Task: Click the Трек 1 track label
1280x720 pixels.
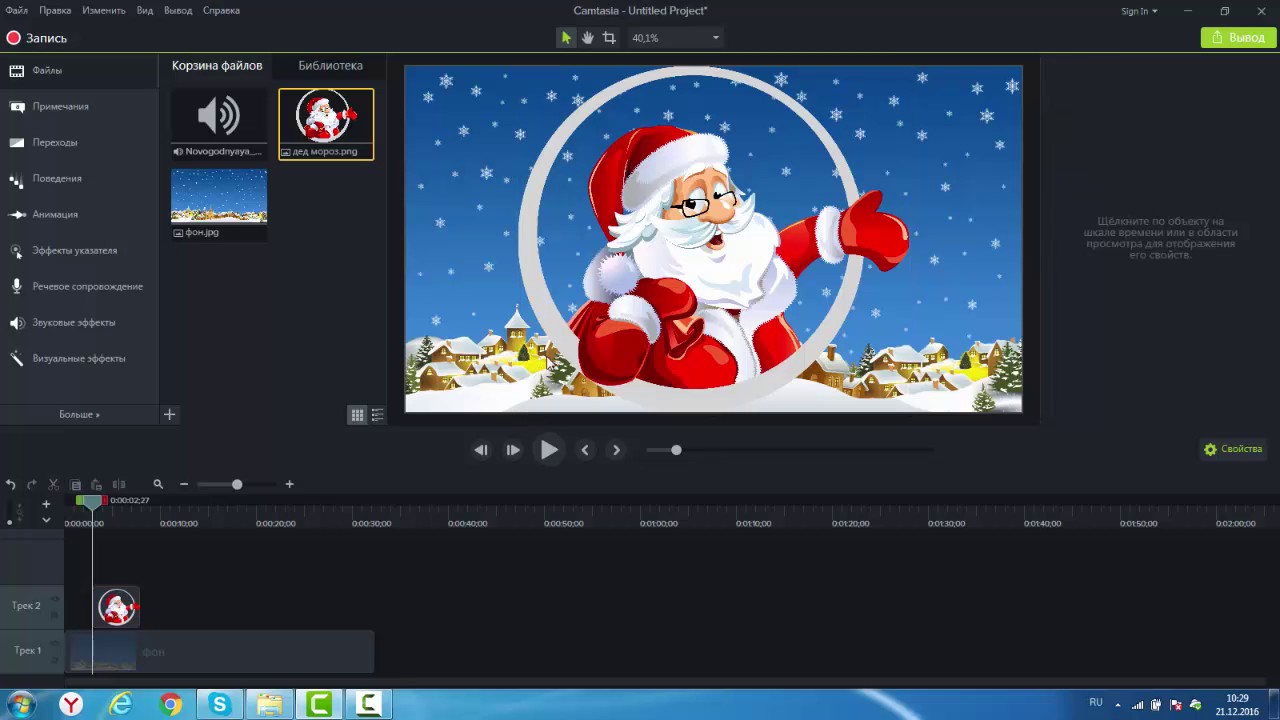Action: 27,651
